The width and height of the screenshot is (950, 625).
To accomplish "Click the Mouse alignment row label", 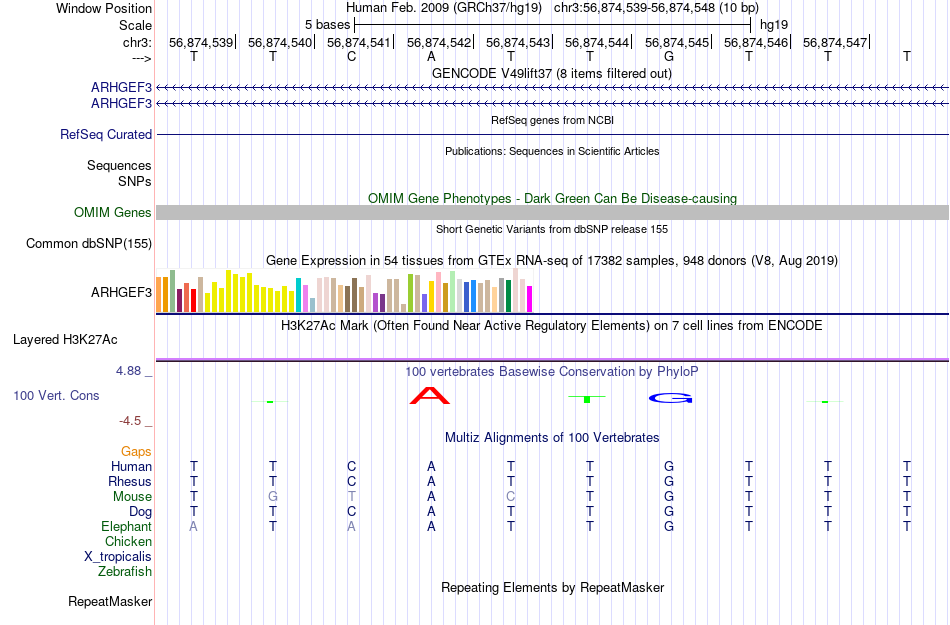I will coord(132,497).
